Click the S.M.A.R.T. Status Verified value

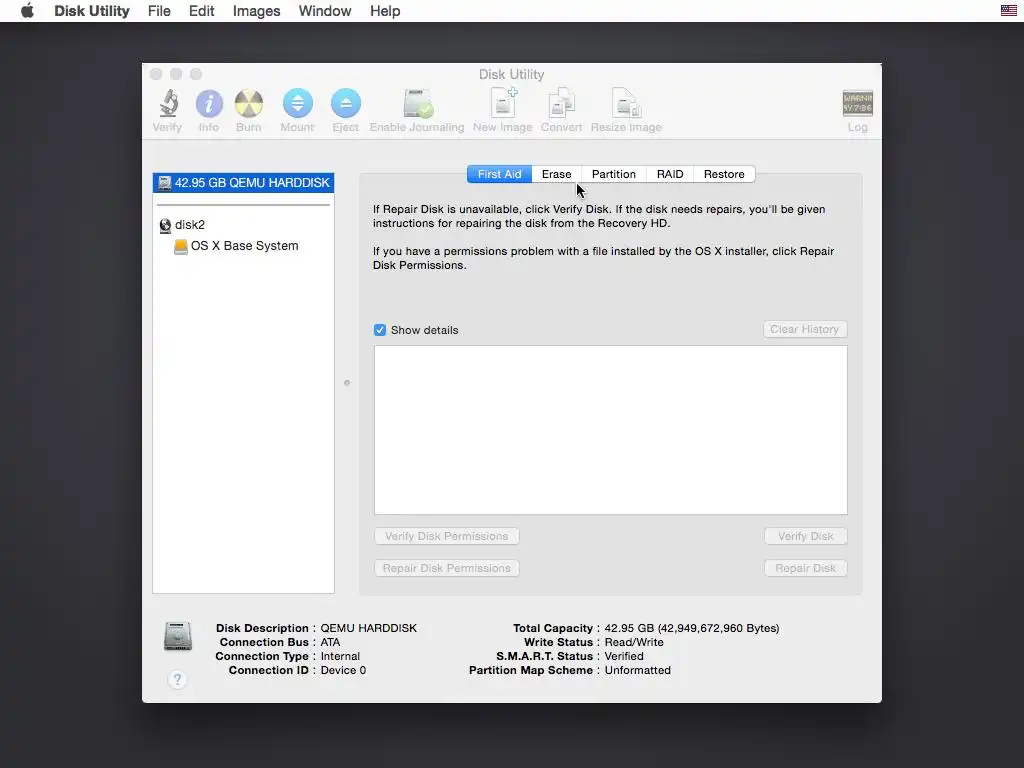(x=624, y=656)
